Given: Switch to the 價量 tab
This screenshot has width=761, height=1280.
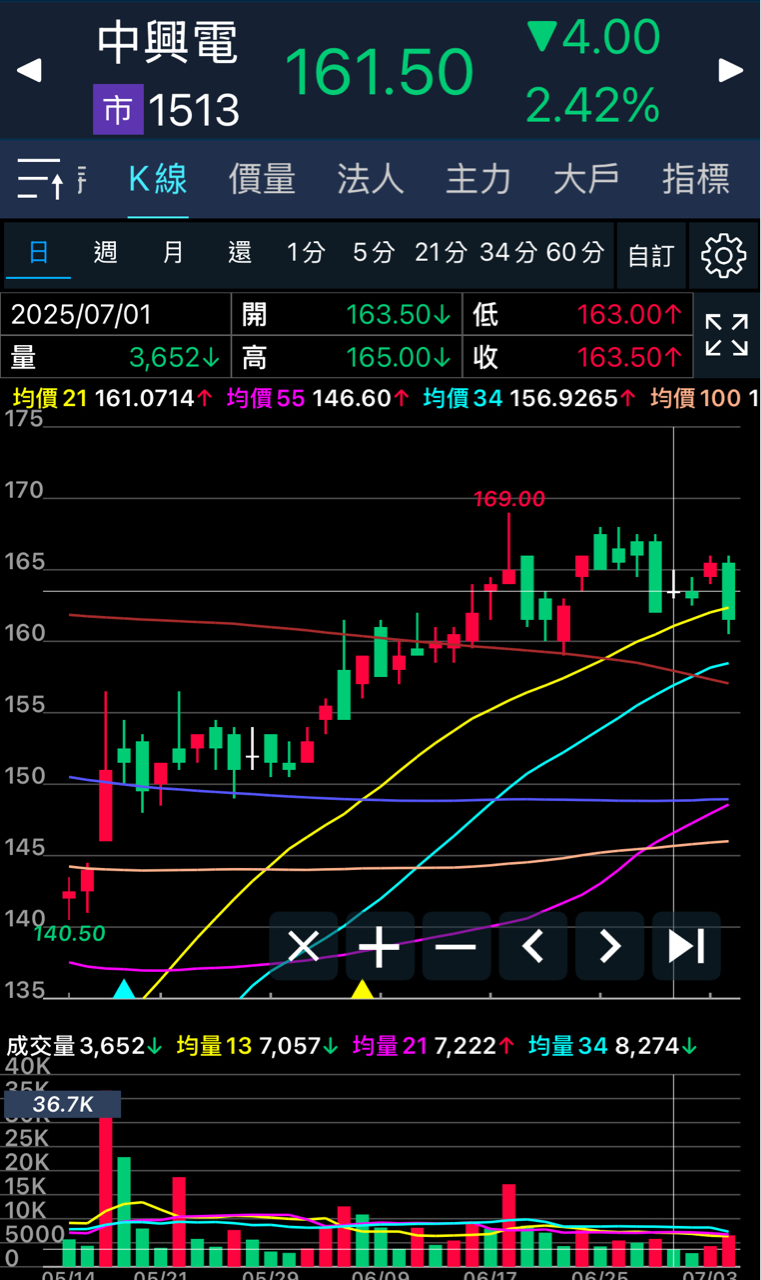Looking at the screenshot, I should [x=262, y=179].
